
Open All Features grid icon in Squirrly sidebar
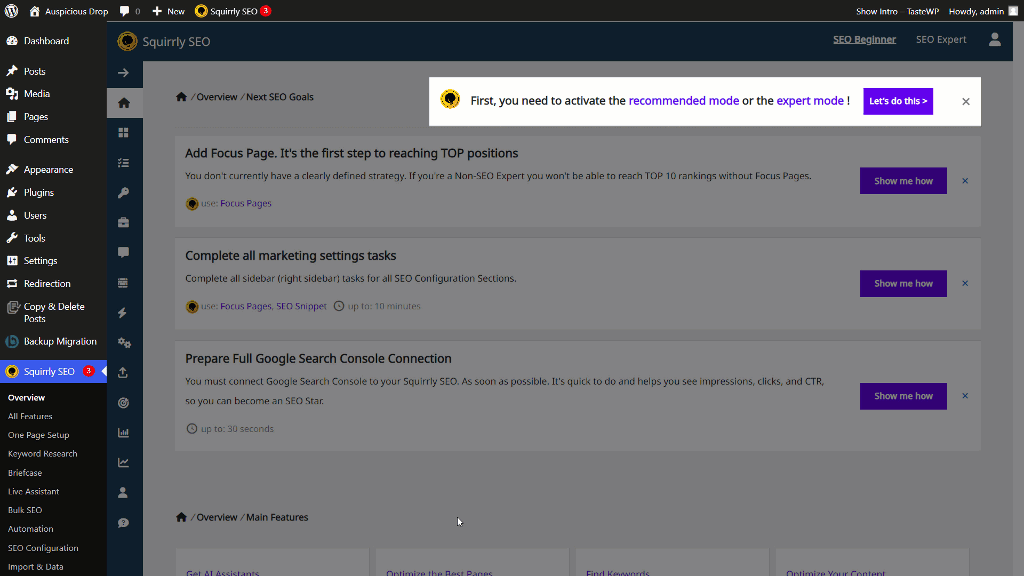pos(123,133)
